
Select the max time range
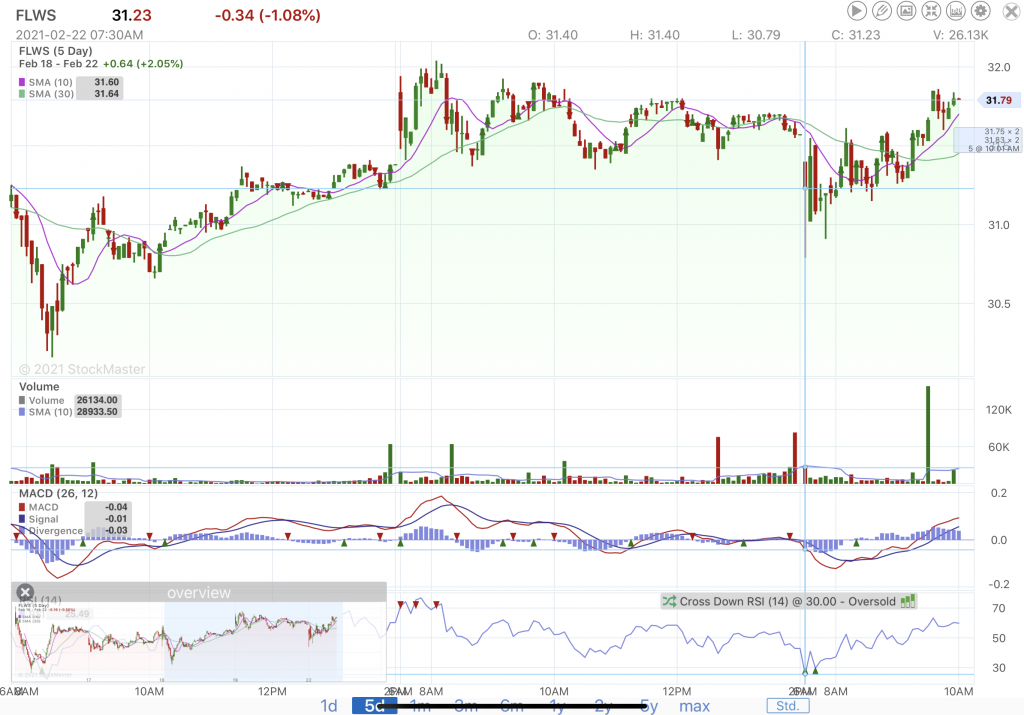[694, 706]
